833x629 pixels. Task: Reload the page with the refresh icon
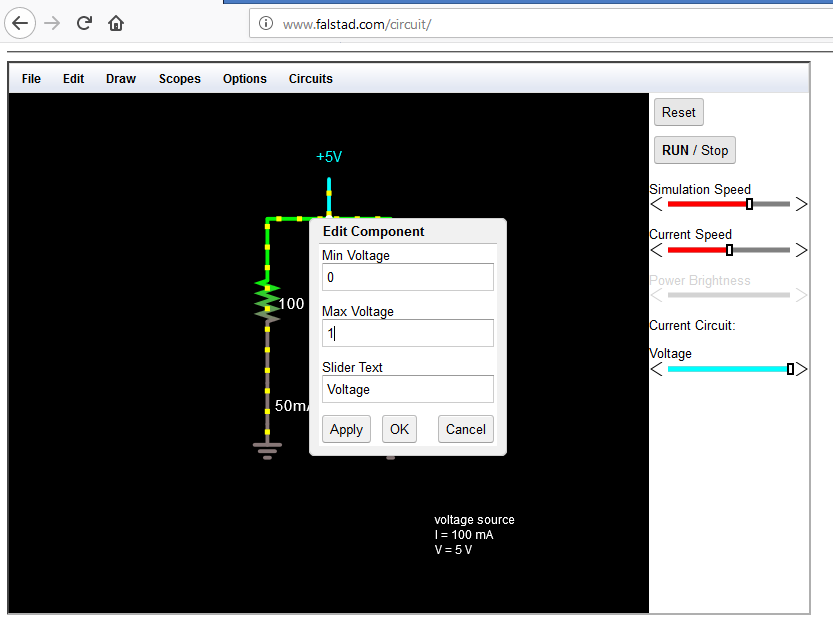84,23
